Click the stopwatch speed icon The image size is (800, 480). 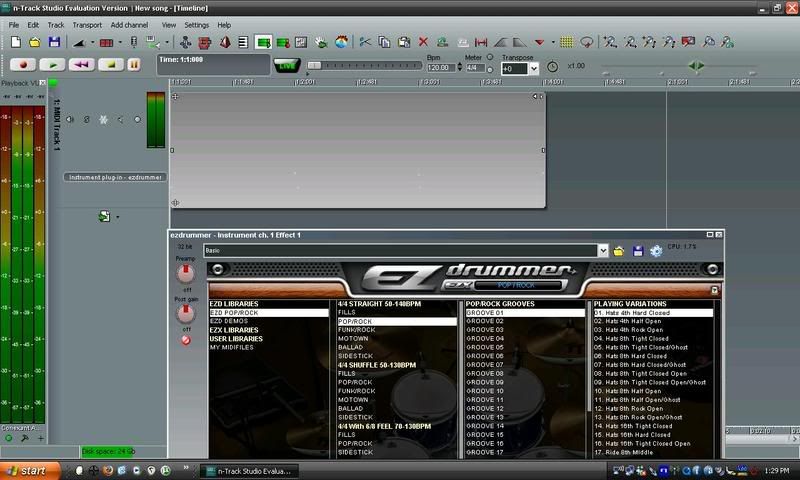click(x=552, y=66)
